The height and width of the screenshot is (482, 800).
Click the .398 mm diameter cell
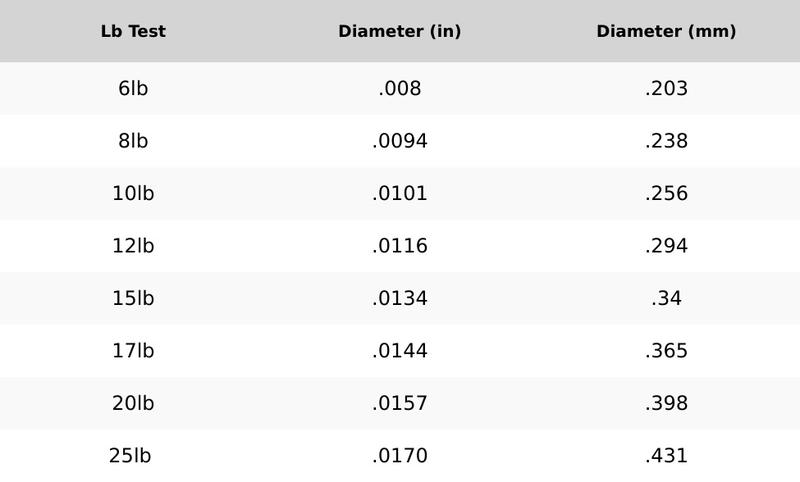coord(666,404)
